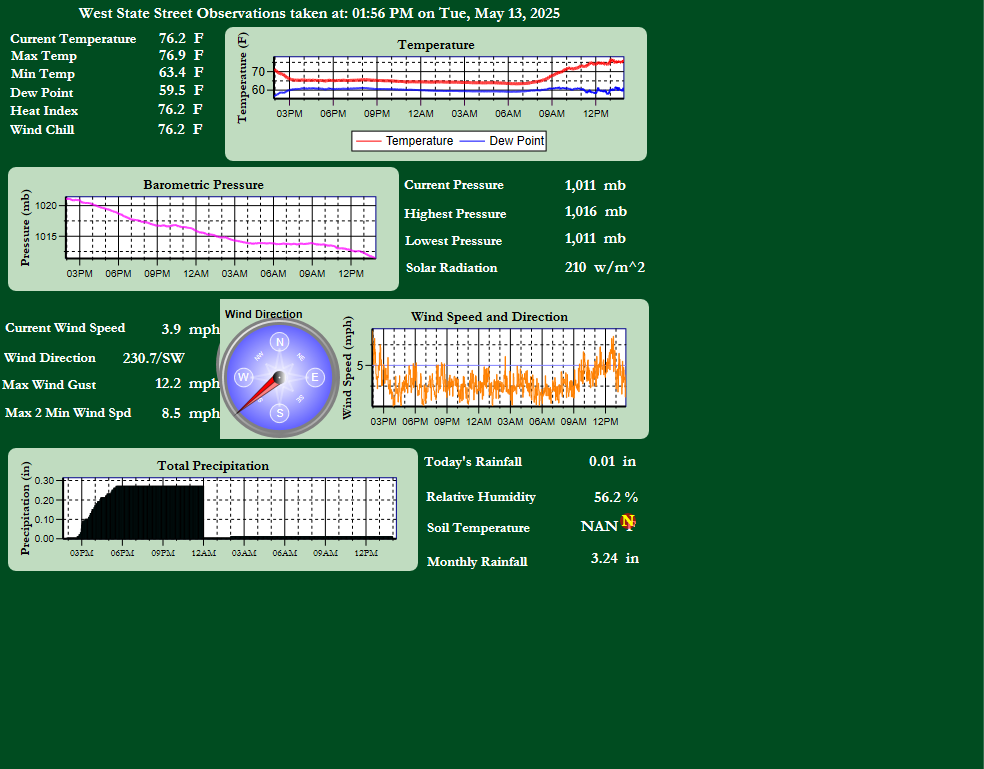984x769 pixels.
Task: Click the observations header with date and time
Action: [x=319, y=13]
